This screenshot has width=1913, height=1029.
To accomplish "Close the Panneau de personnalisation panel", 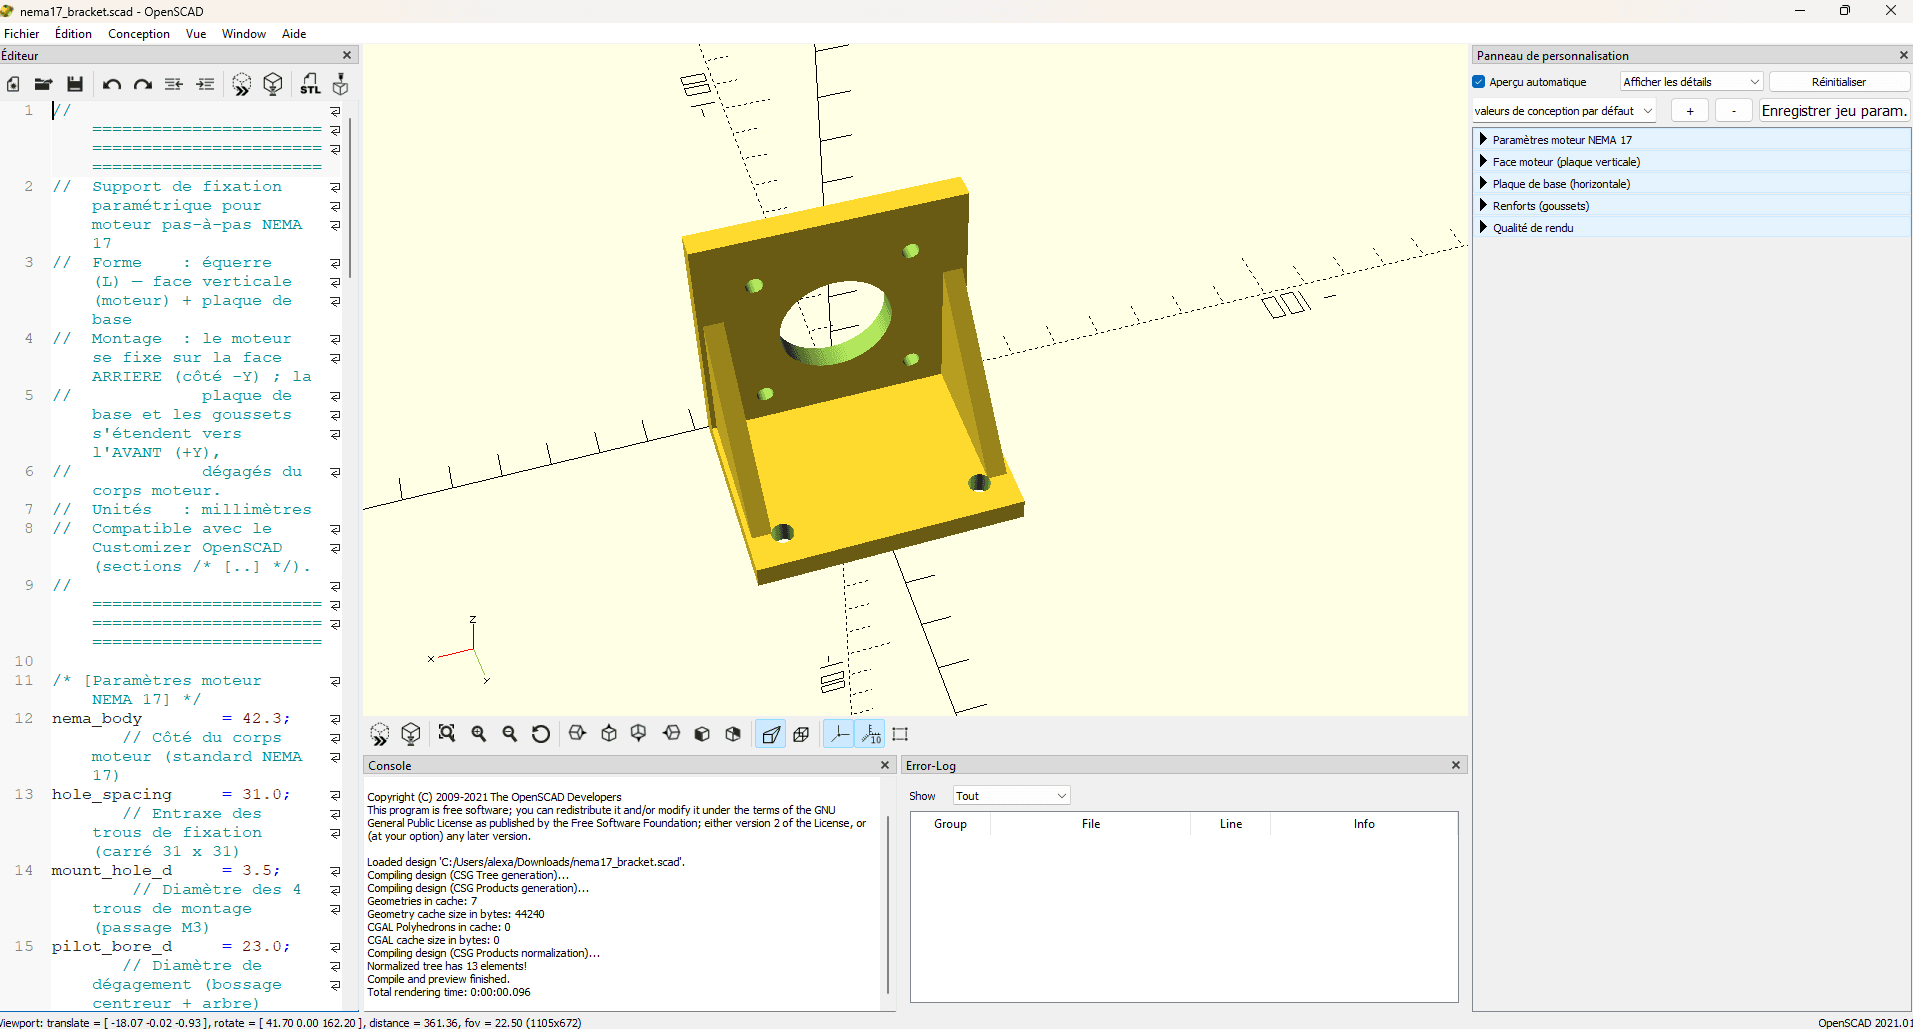I will click(x=1904, y=56).
